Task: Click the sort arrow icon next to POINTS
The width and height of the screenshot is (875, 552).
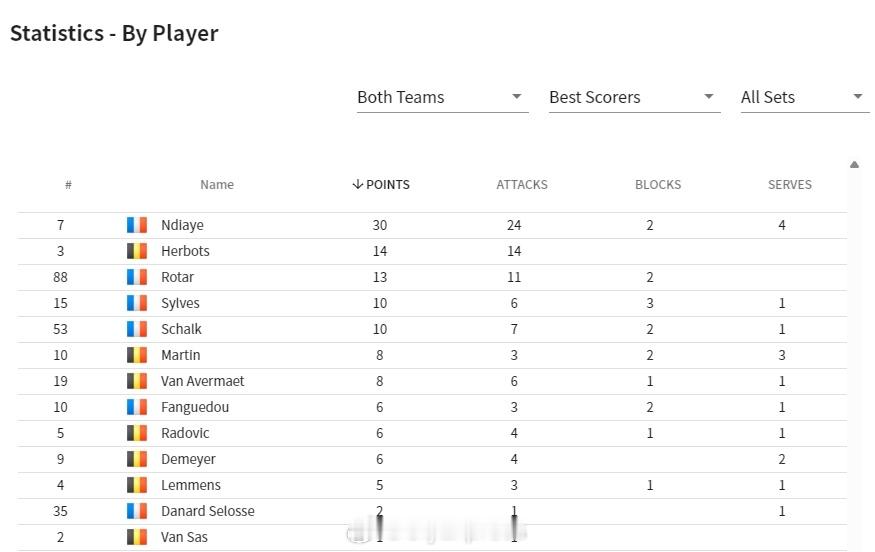Action: coord(358,185)
